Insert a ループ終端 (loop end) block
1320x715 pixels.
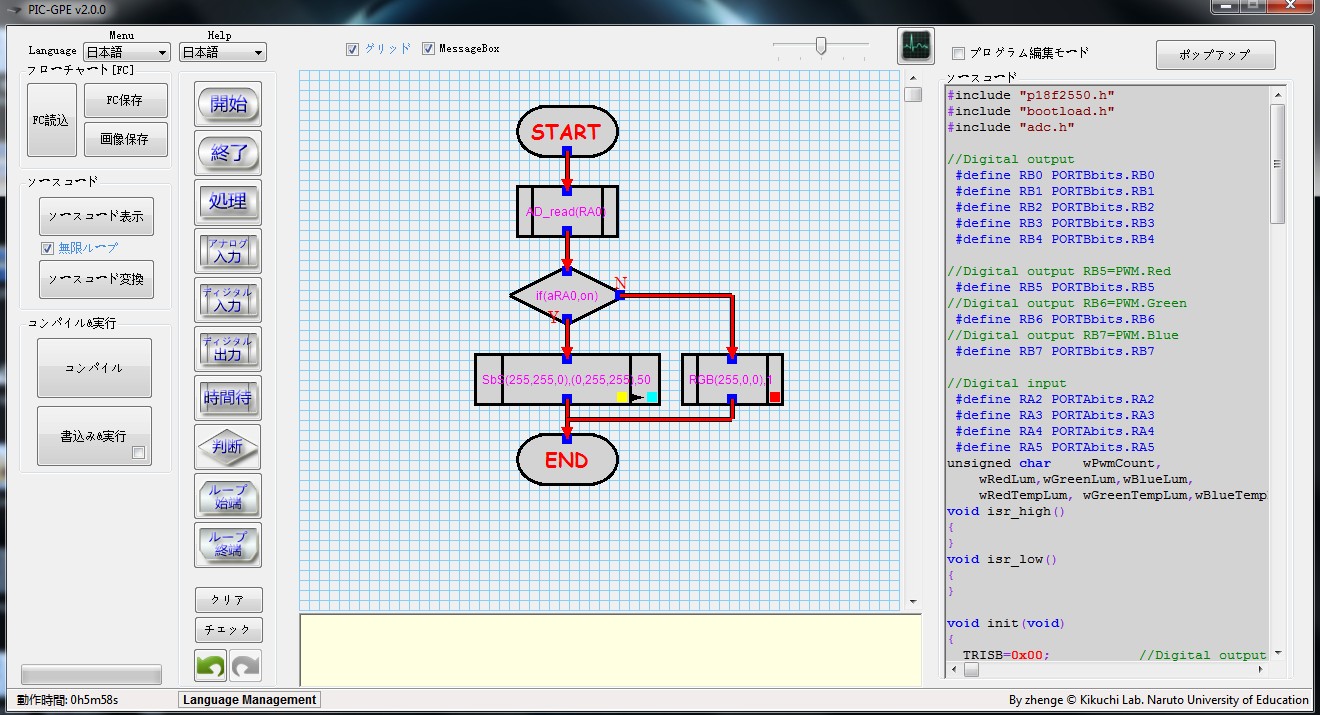(228, 545)
